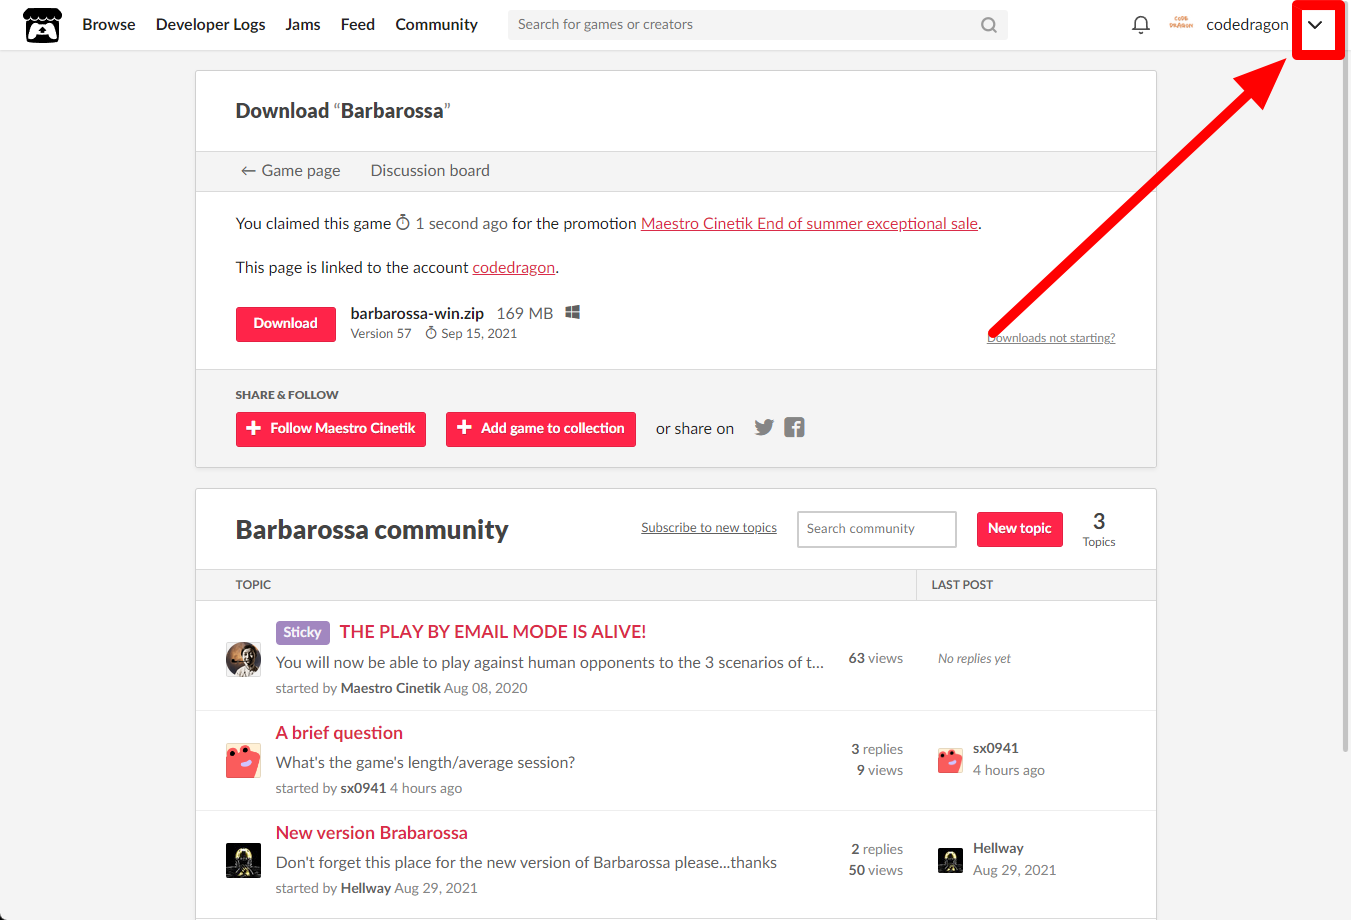
Task: Open the Maestro Cinetik sale promotion link
Action: 809,224
